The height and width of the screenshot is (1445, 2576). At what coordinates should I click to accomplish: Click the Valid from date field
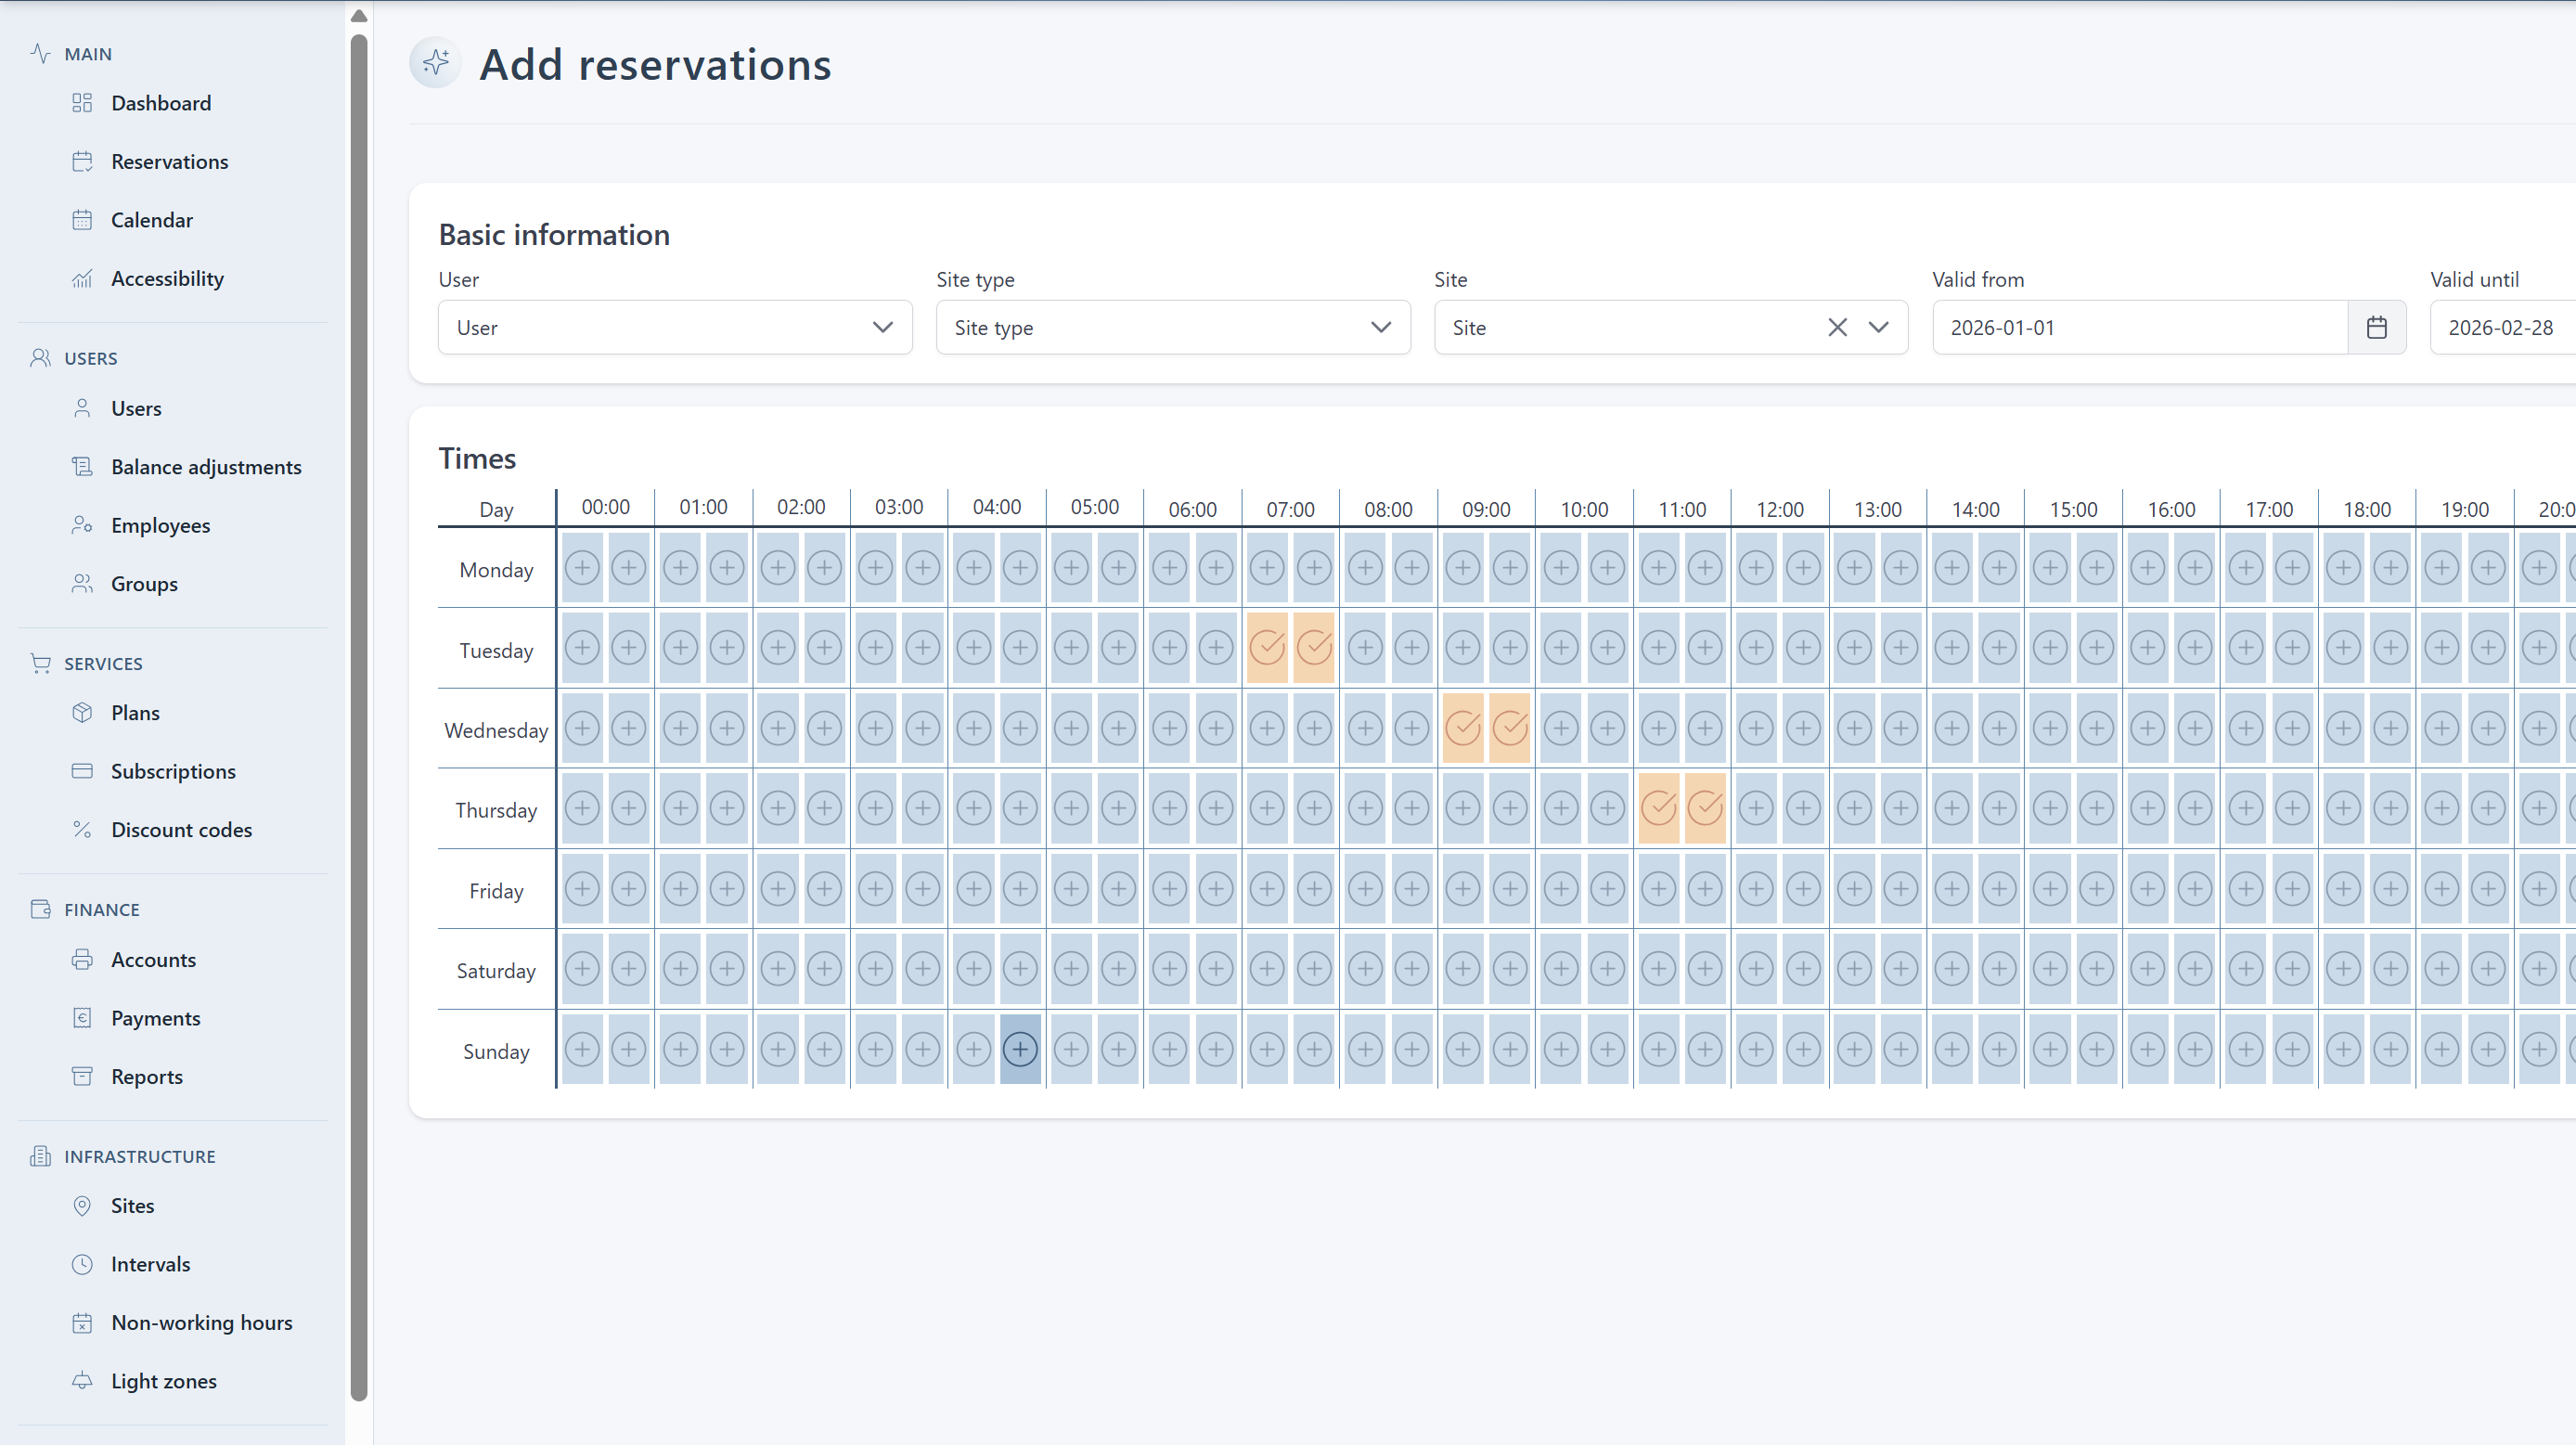click(x=2140, y=327)
